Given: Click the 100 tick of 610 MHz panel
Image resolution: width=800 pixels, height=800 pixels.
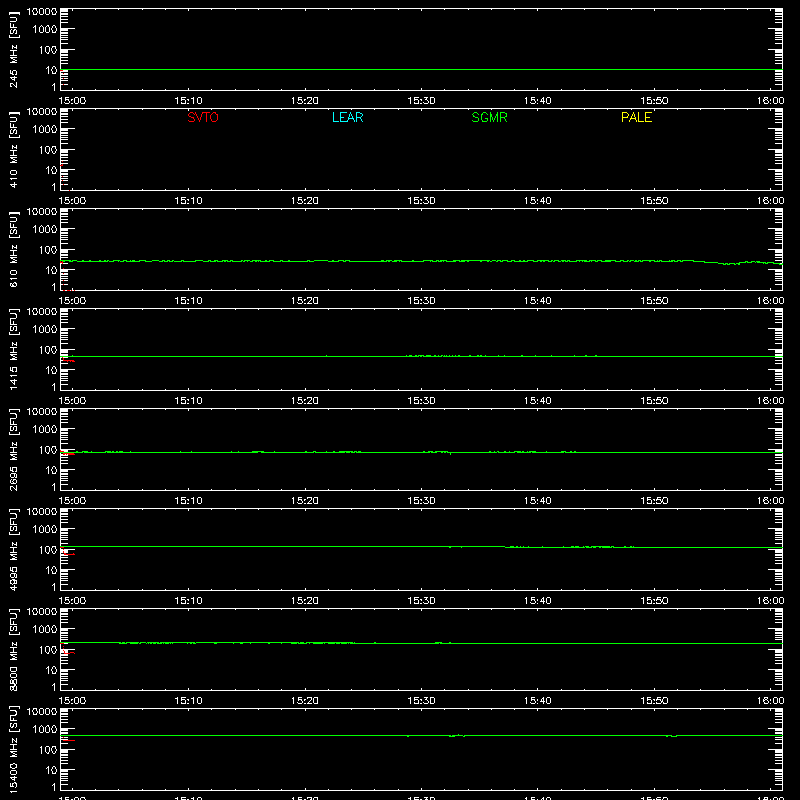Looking at the screenshot, I should (x=48, y=250).
